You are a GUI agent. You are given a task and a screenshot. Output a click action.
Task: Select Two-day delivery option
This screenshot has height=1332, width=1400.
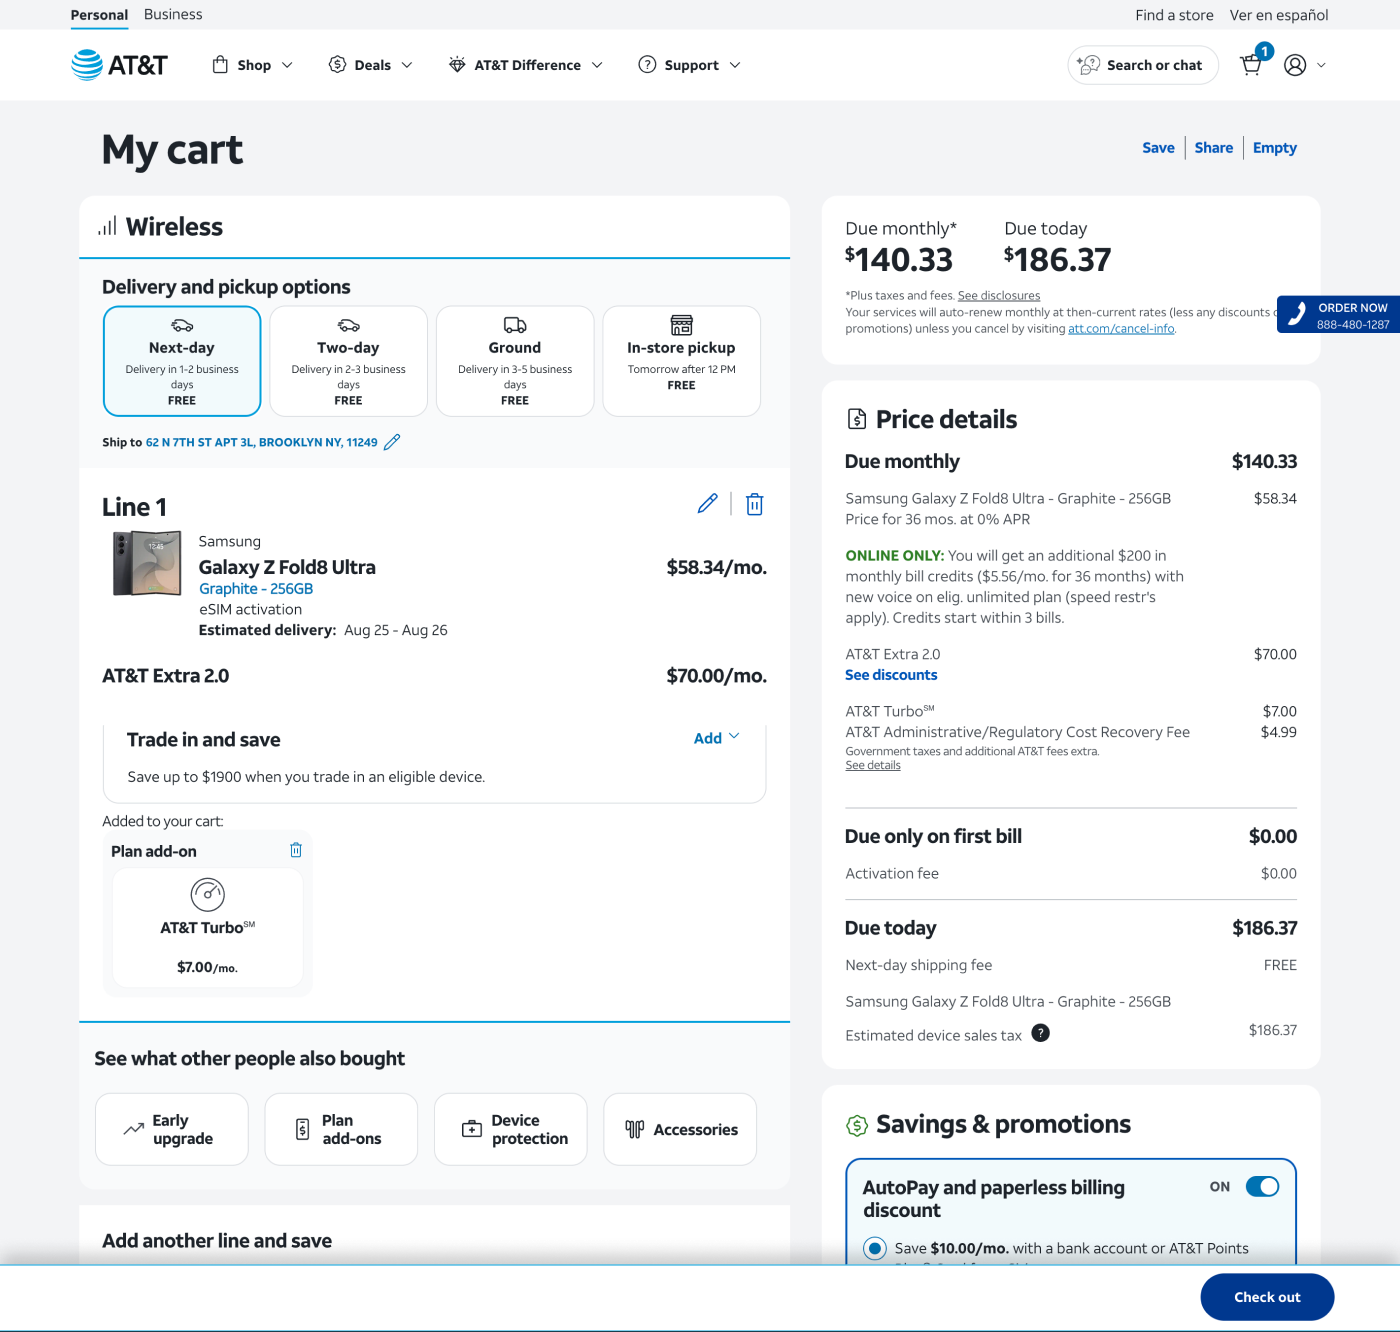coord(348,361)
